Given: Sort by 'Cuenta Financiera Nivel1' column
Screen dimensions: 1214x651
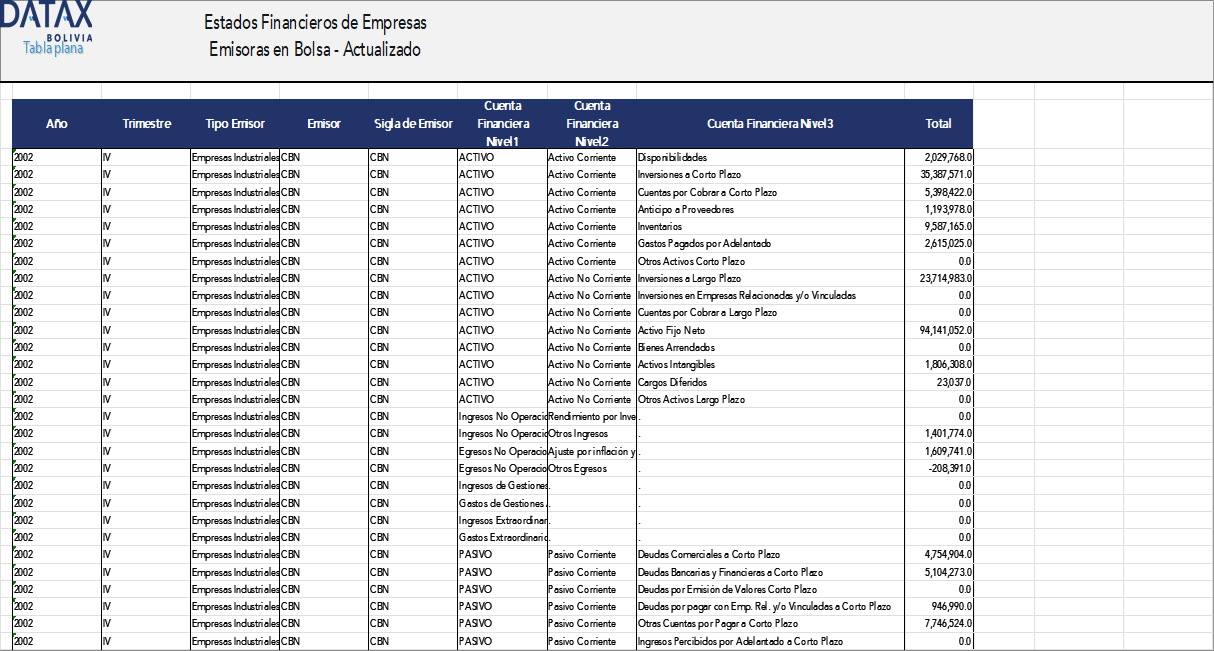Looking at the screenshot, I should [x=503, y=123].
